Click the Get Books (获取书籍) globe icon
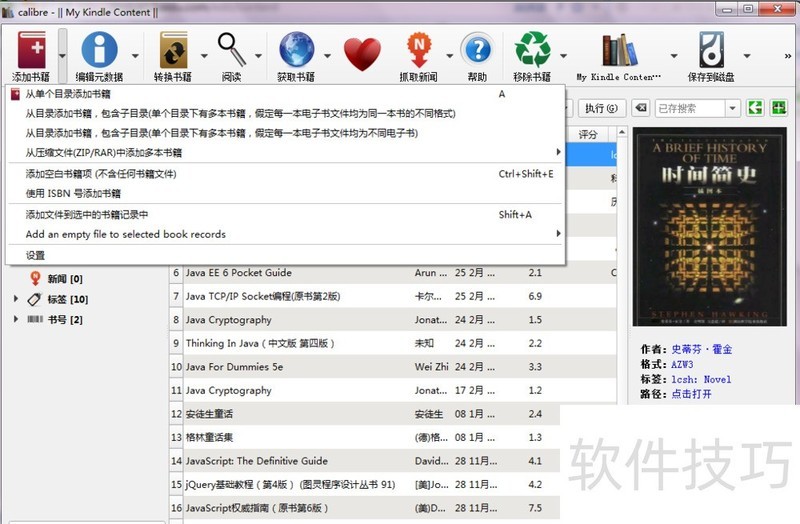Image resolution: width=800 pixels, height=524 pixels. [296, 50]
